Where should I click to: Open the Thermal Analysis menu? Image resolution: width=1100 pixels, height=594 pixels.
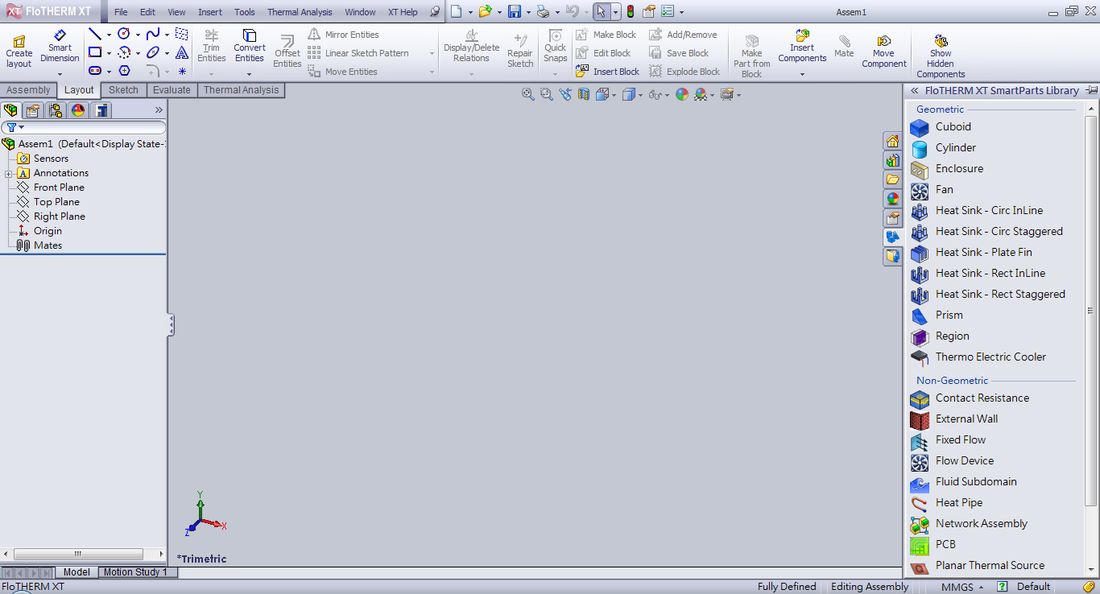[300, 12]
